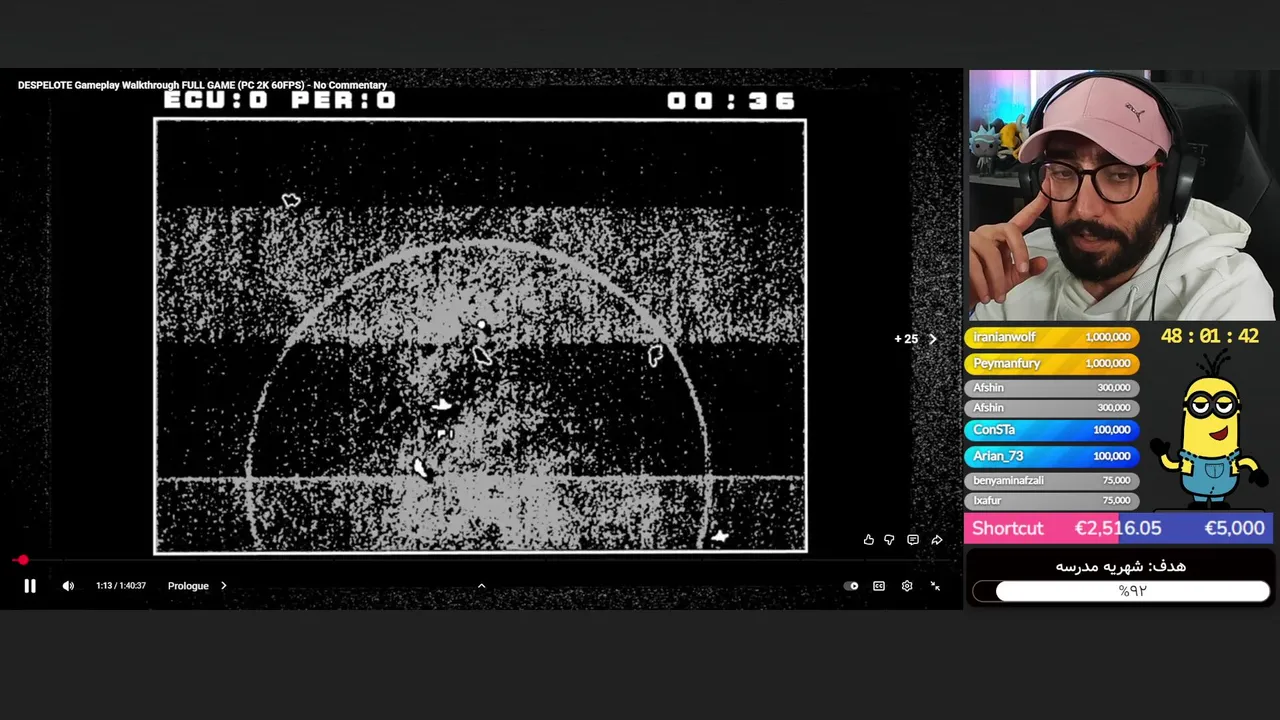
Task: Click Peymanfury donor bar
Action: click(x=1052, y=363)
